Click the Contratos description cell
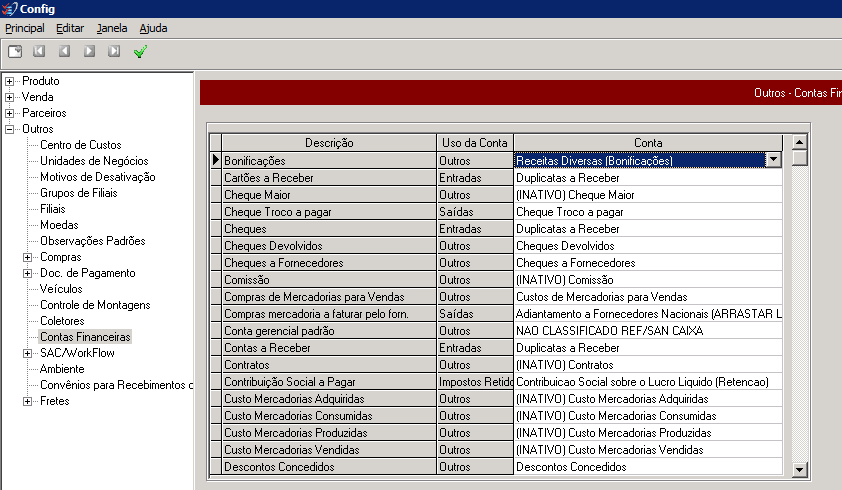The image size is (842, 490). (329, 365)
